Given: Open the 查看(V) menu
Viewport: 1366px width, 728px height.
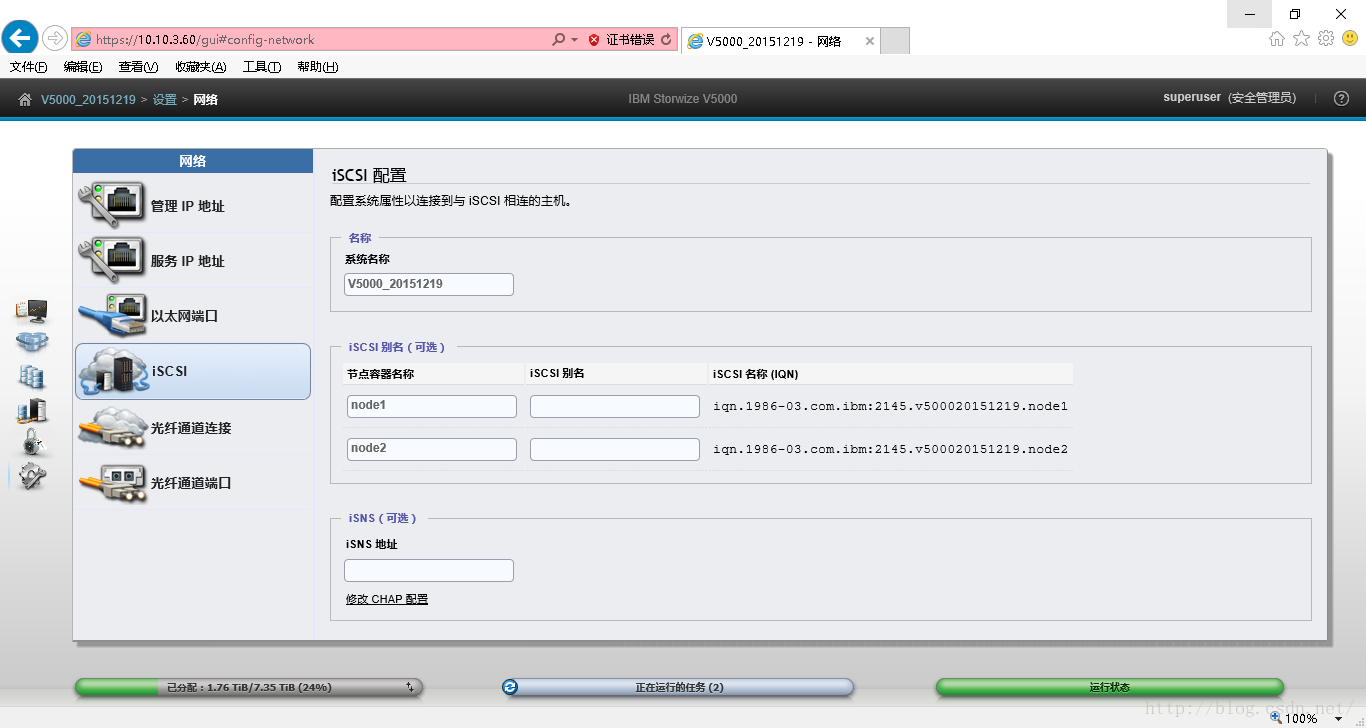Looking at the screenshot, I should point(138,67).
